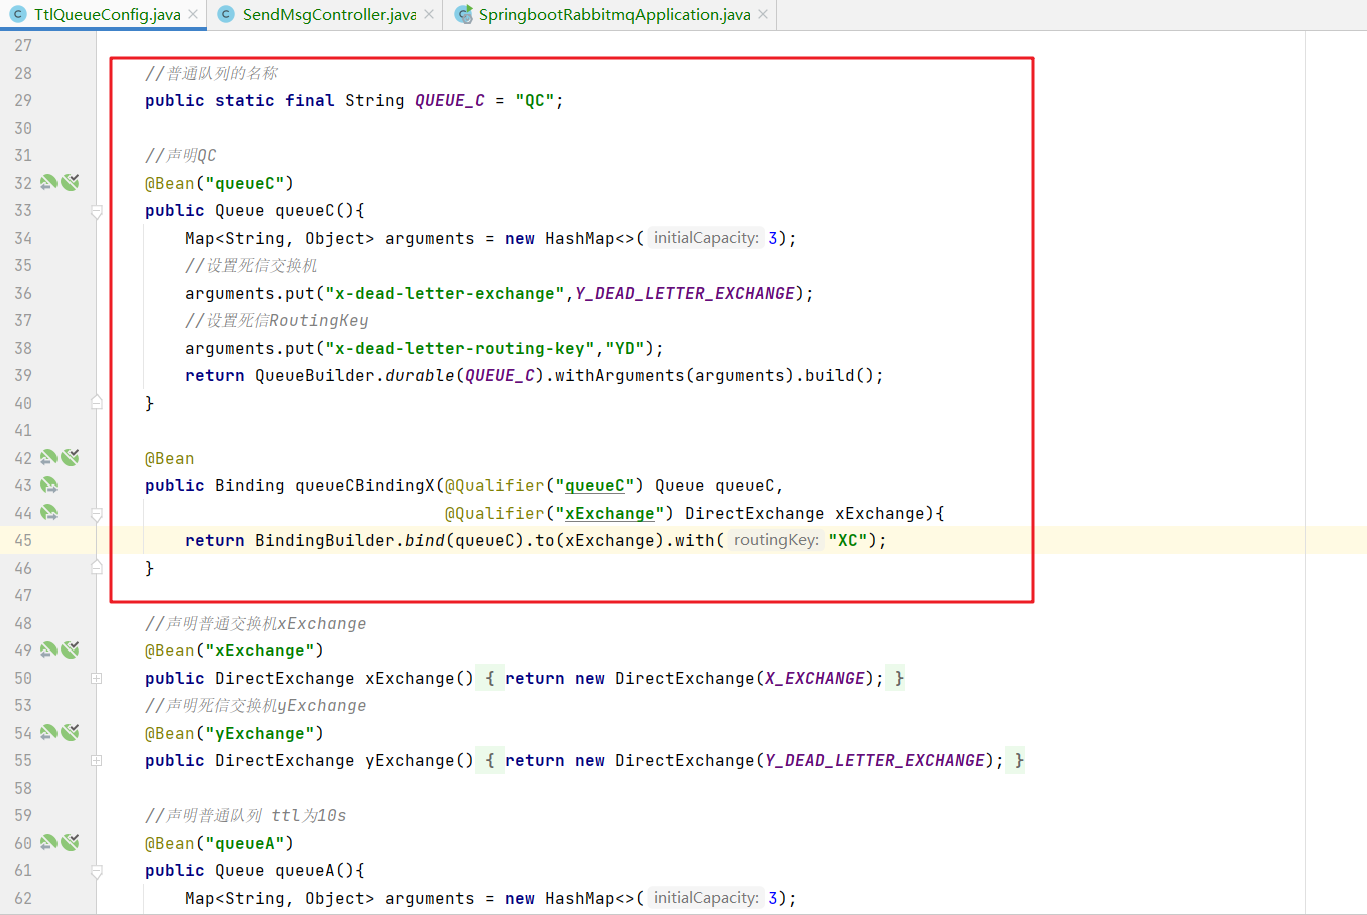Screen dimensions: 1367x915
Task: Click the @Bean("xExchange") annotation on line 49
Action: click(235, 651)
